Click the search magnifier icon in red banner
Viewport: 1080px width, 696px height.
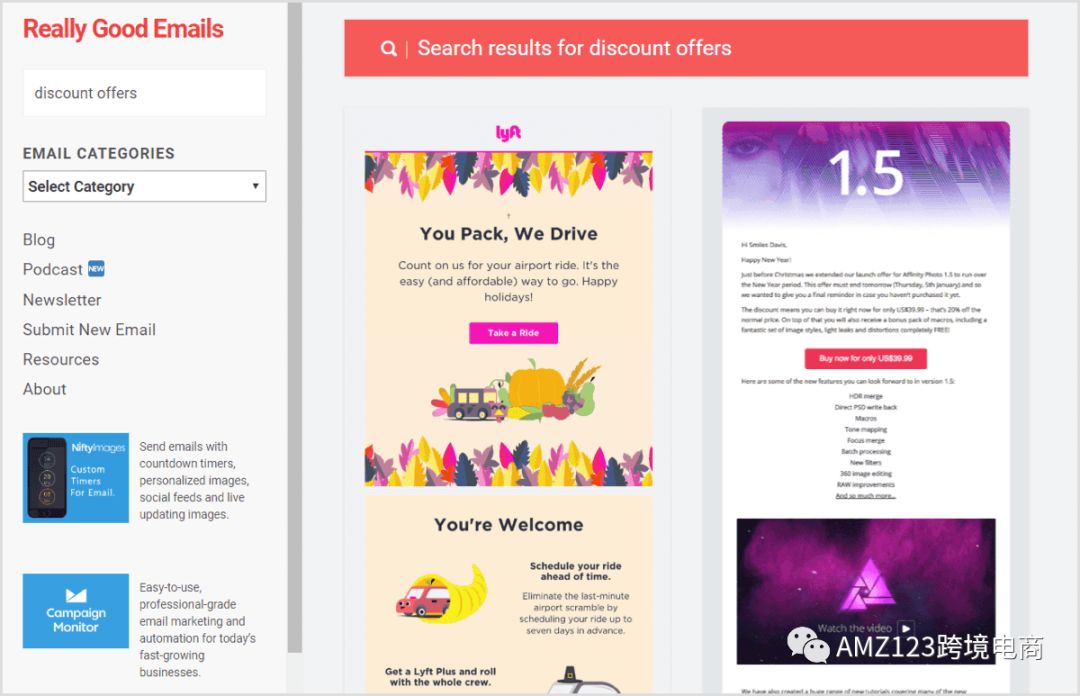(388, 48)
